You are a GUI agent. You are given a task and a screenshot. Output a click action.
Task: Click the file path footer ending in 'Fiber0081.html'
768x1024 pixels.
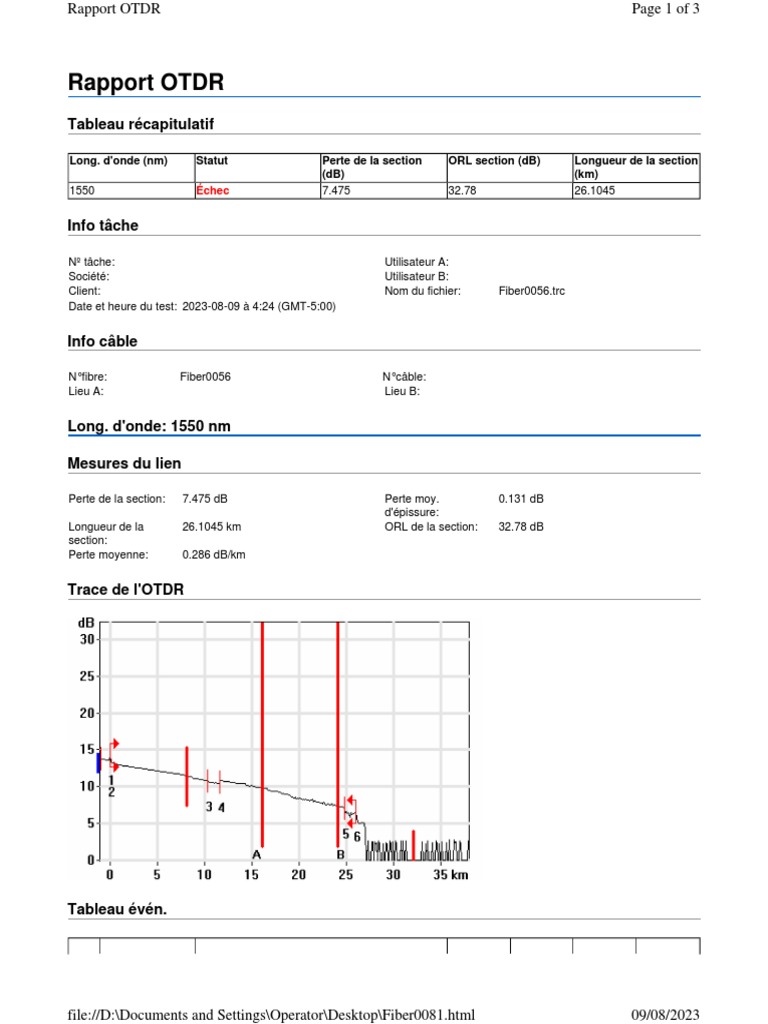click(271, 1015)
